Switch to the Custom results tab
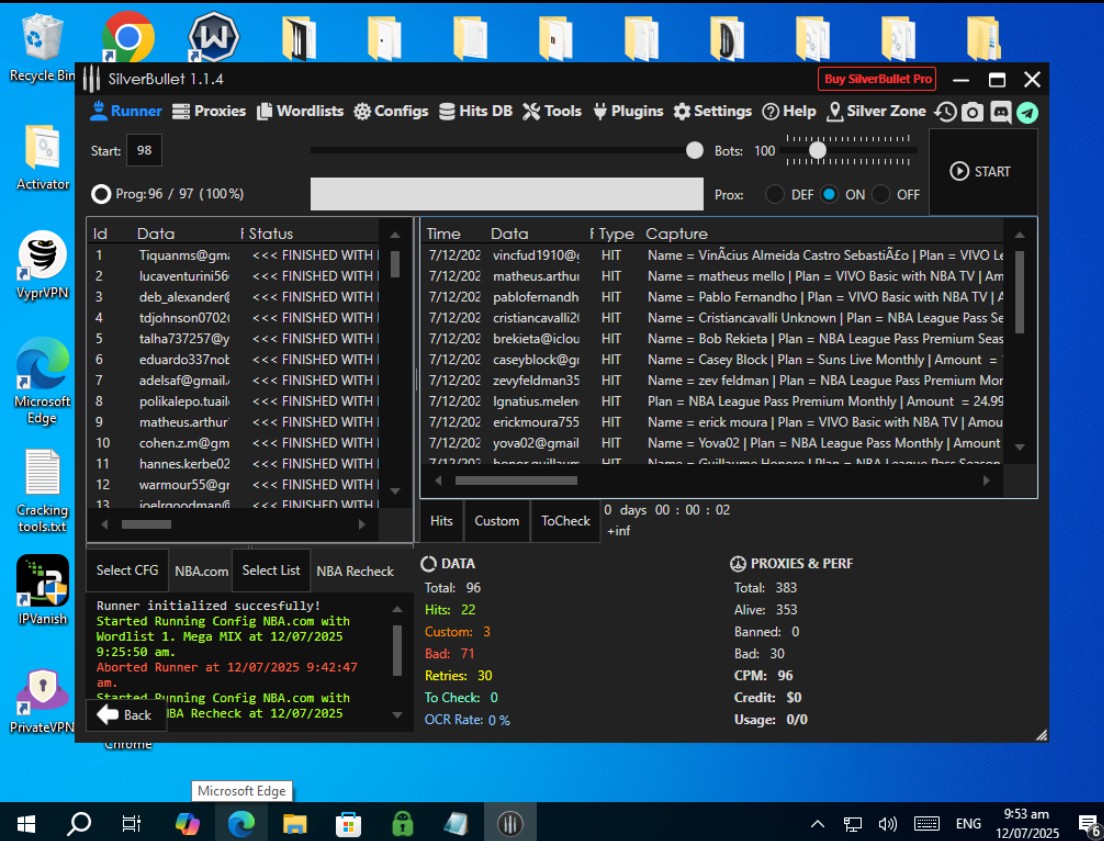This screenshot has height=841, width=1104. 496,521
